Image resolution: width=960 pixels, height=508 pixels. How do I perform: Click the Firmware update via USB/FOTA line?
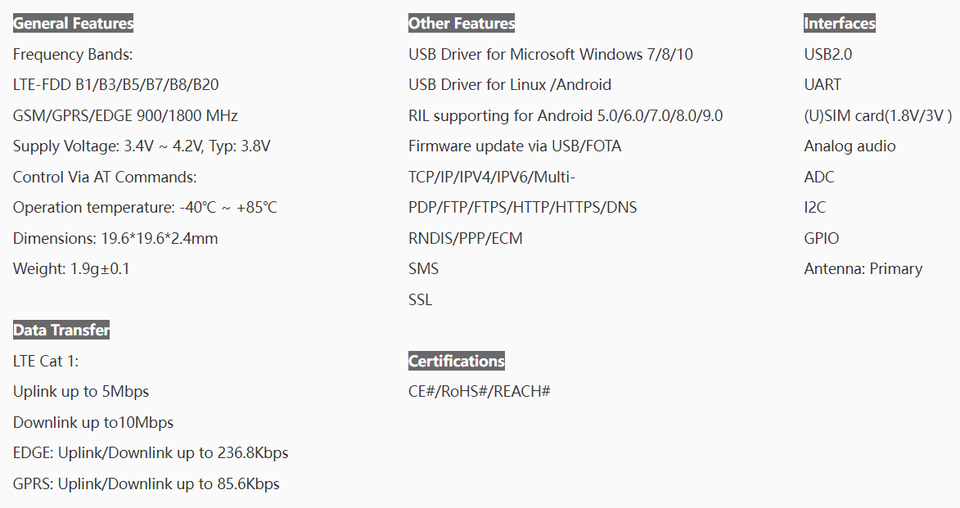514,147
